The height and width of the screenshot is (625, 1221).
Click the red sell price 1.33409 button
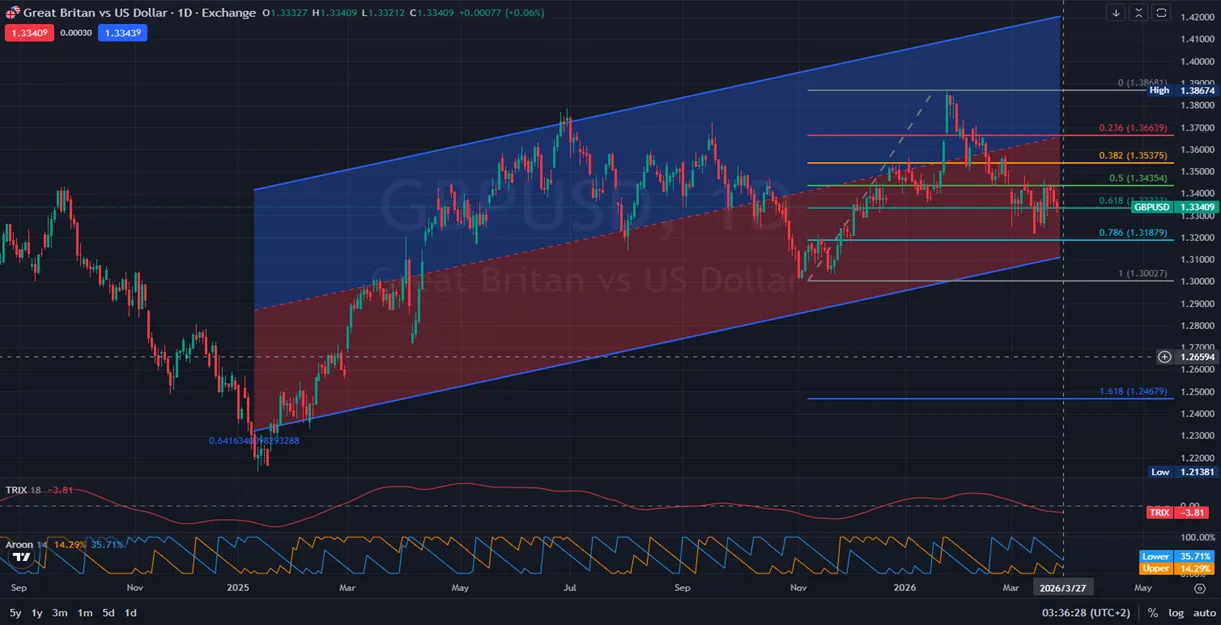(x=27, y=32)
